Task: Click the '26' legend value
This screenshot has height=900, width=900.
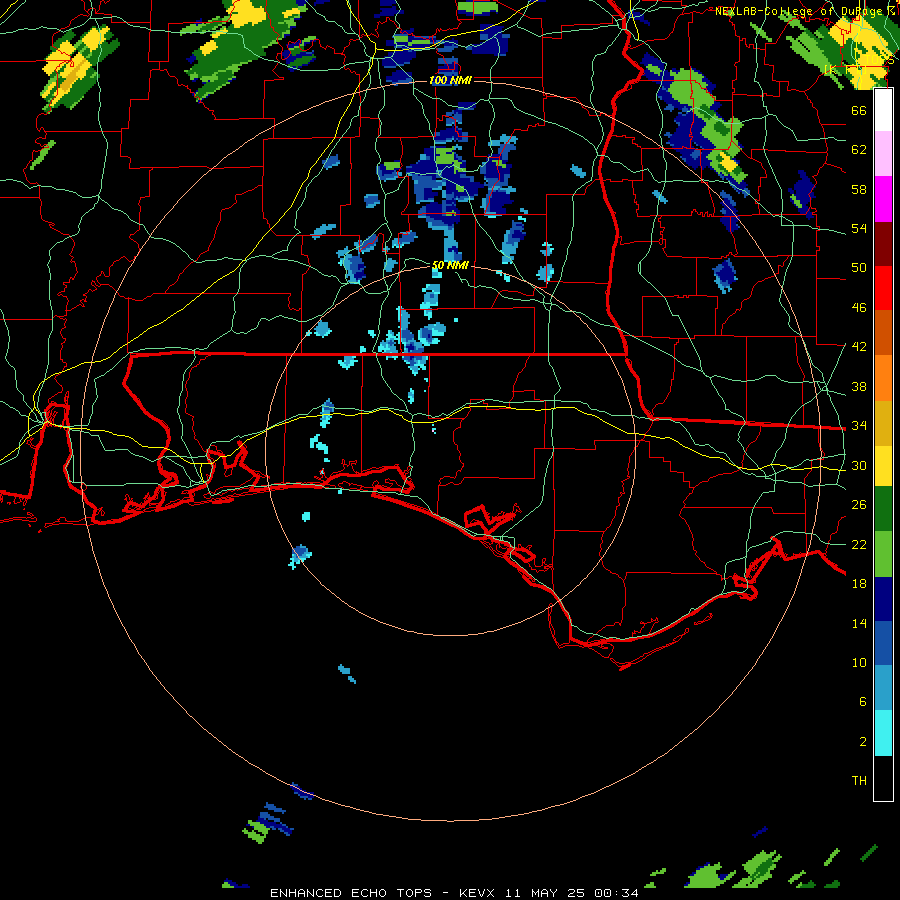Action: [x=859, y=505]
